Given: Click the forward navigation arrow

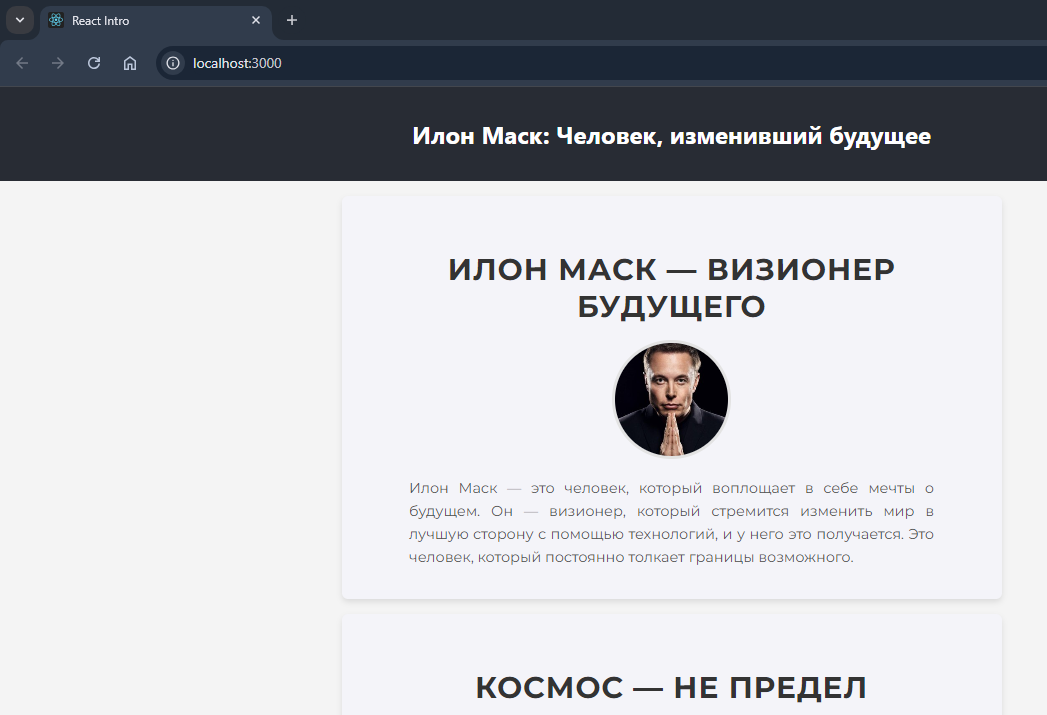Looking at the screenshot, I should click(x=57, y=62).
